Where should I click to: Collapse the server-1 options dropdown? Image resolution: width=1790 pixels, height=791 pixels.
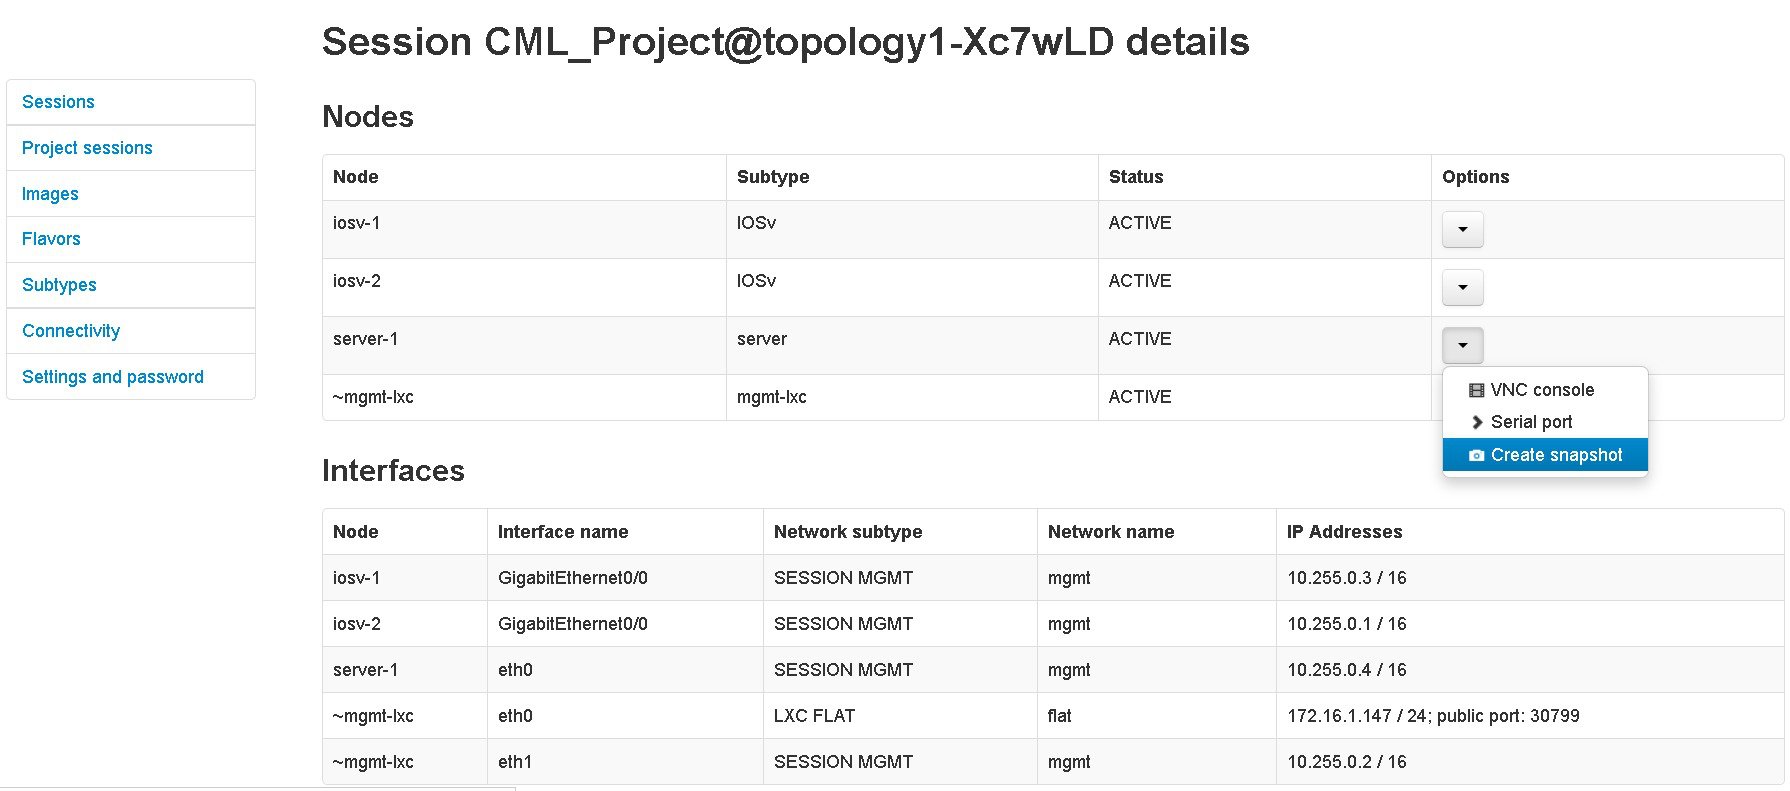pos(1462,345)
